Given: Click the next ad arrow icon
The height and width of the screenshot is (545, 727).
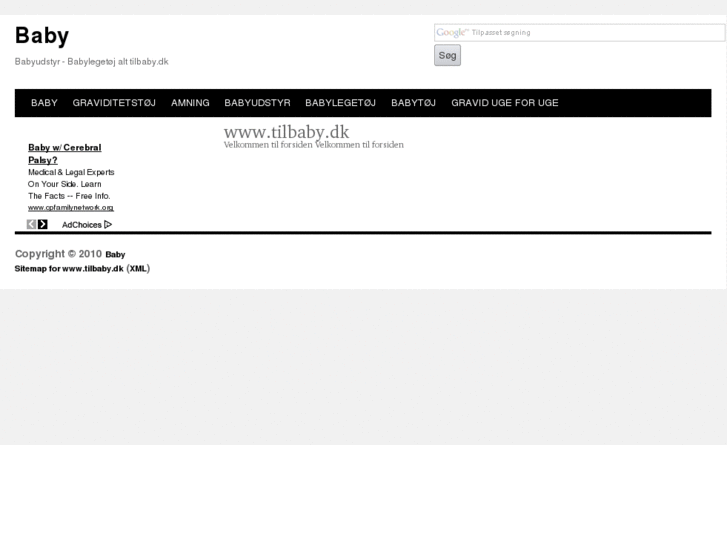Looking at the screenshot, I should (43, 224).
